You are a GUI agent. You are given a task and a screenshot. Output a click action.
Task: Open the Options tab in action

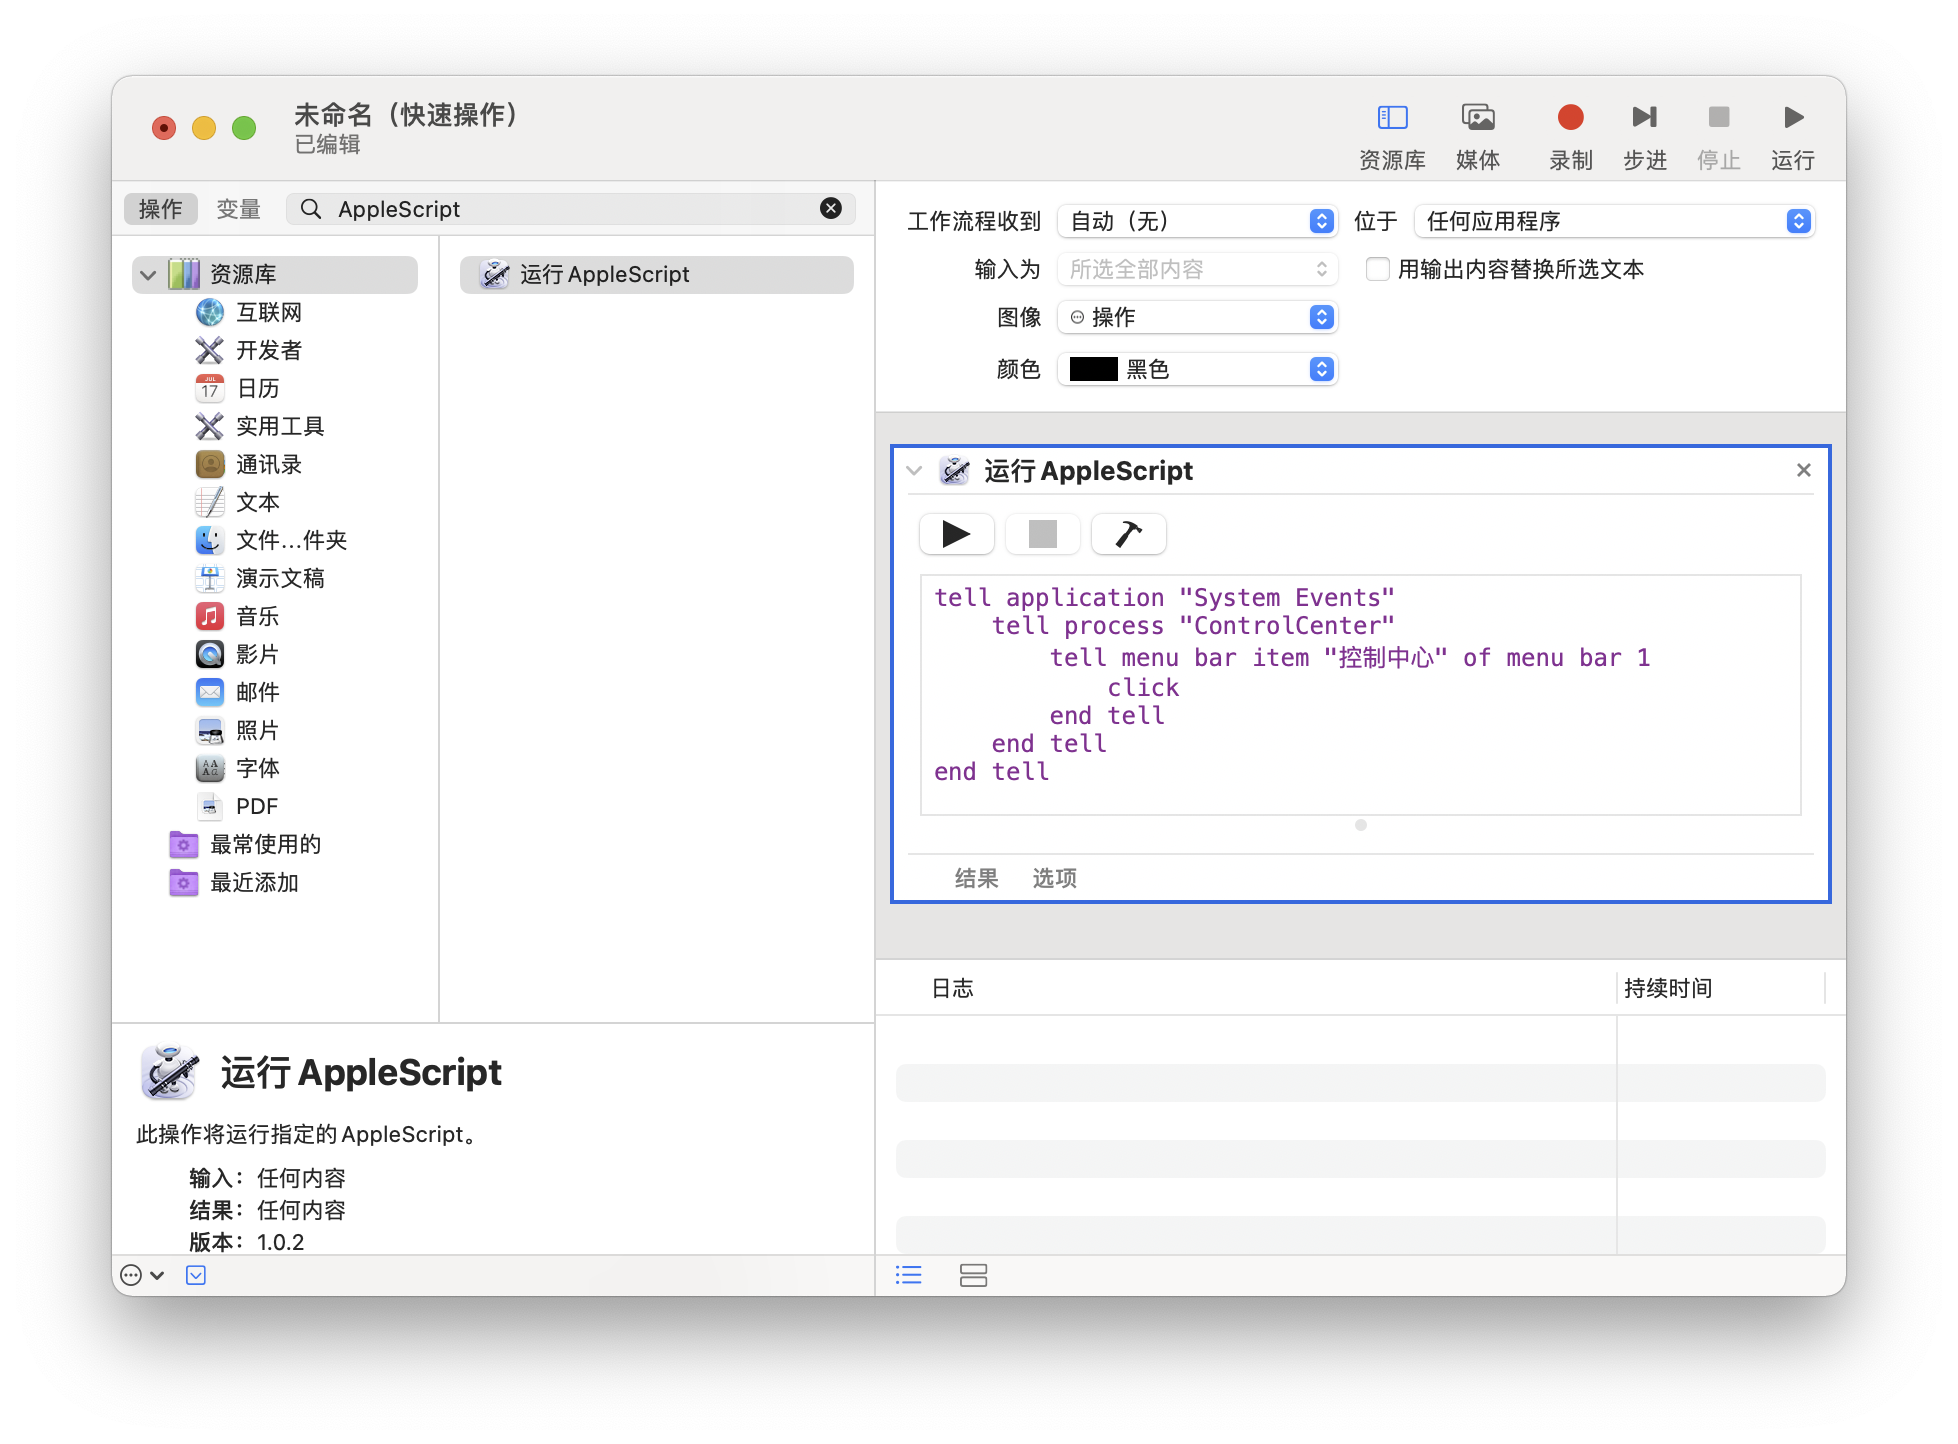click(x=1054, y=878)
